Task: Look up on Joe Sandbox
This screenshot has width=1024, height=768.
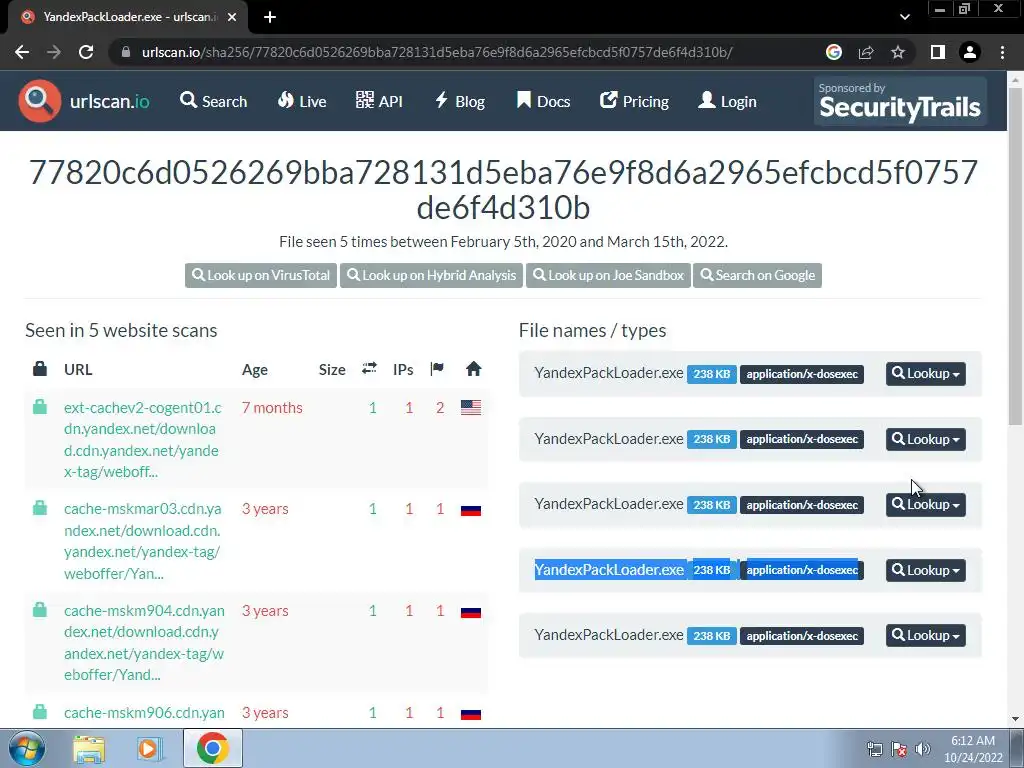Action: click(x=608, y=276)
